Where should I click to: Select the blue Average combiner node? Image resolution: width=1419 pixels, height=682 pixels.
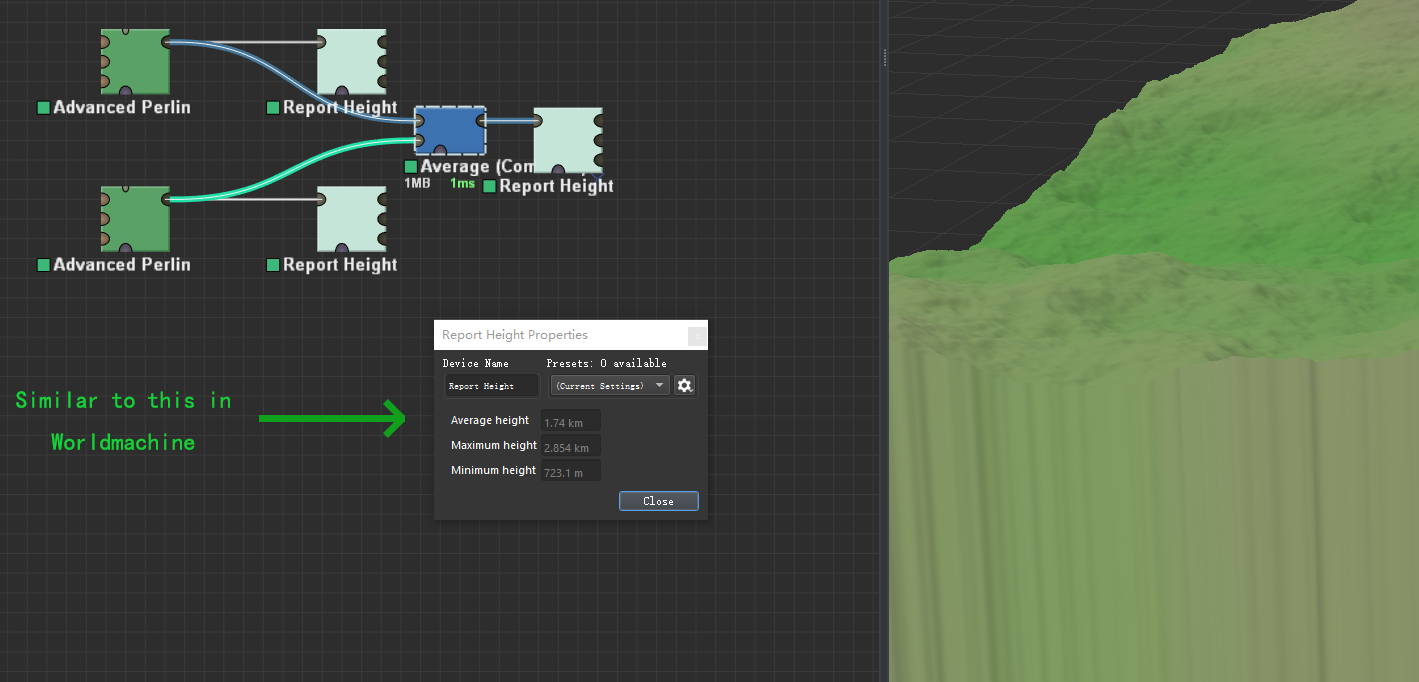450,130
